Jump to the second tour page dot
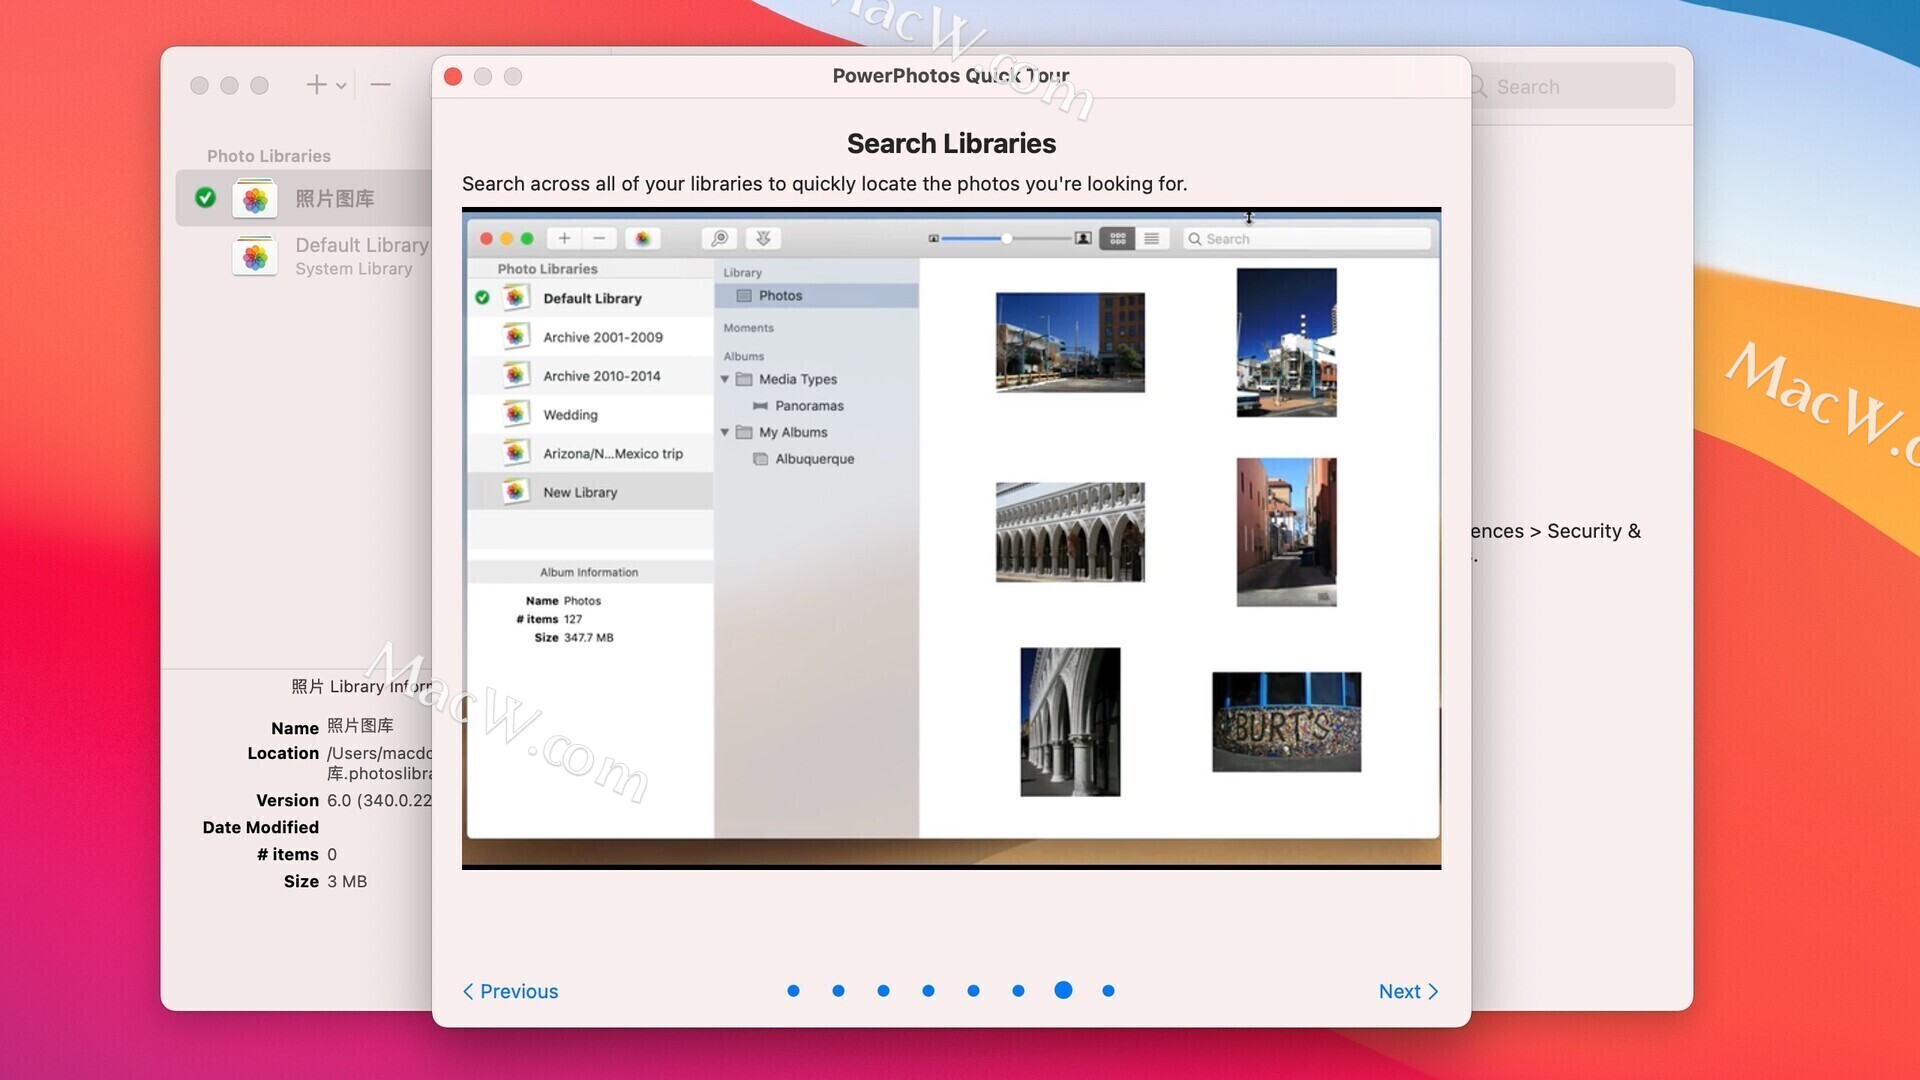 838,991
